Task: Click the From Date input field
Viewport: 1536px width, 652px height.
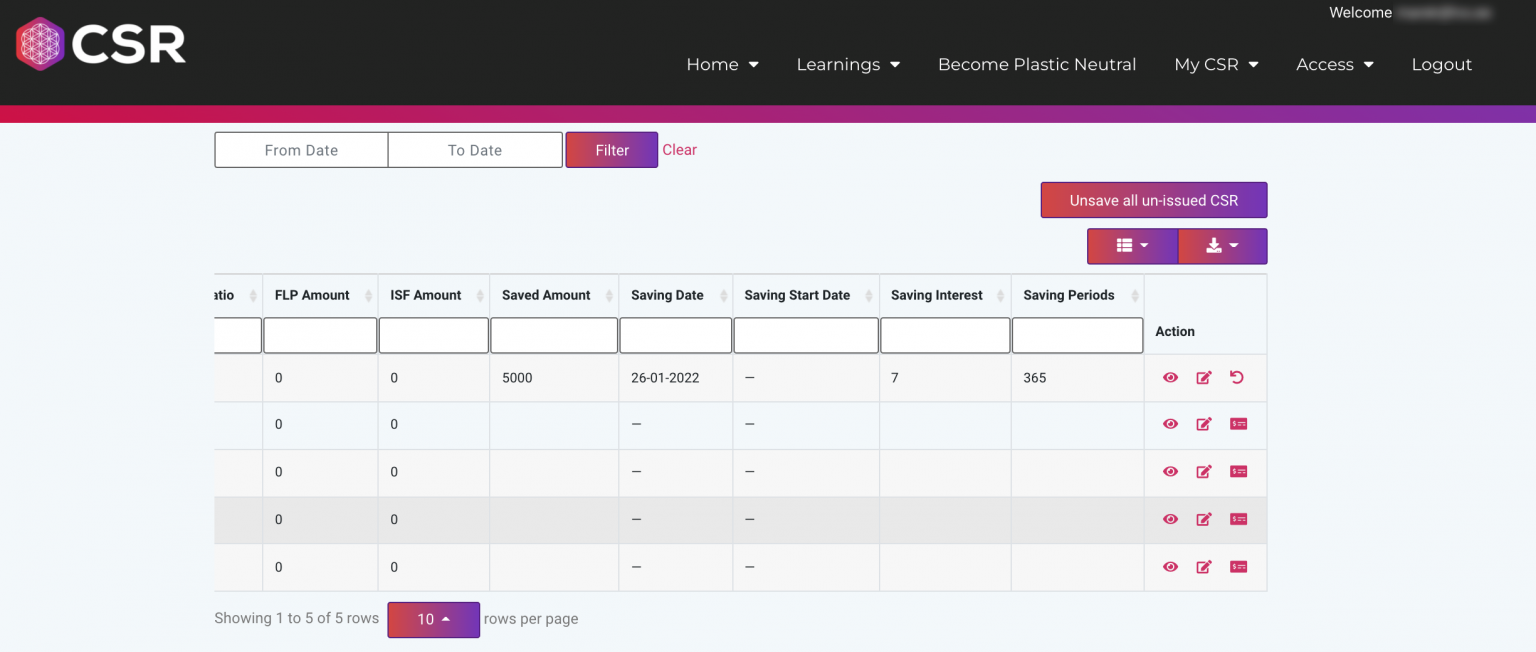Action: (301, 150)
